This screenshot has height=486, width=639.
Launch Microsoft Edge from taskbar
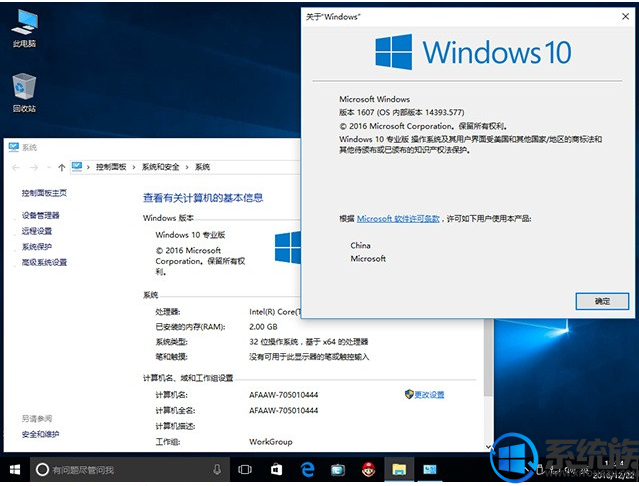pos(308,470)
